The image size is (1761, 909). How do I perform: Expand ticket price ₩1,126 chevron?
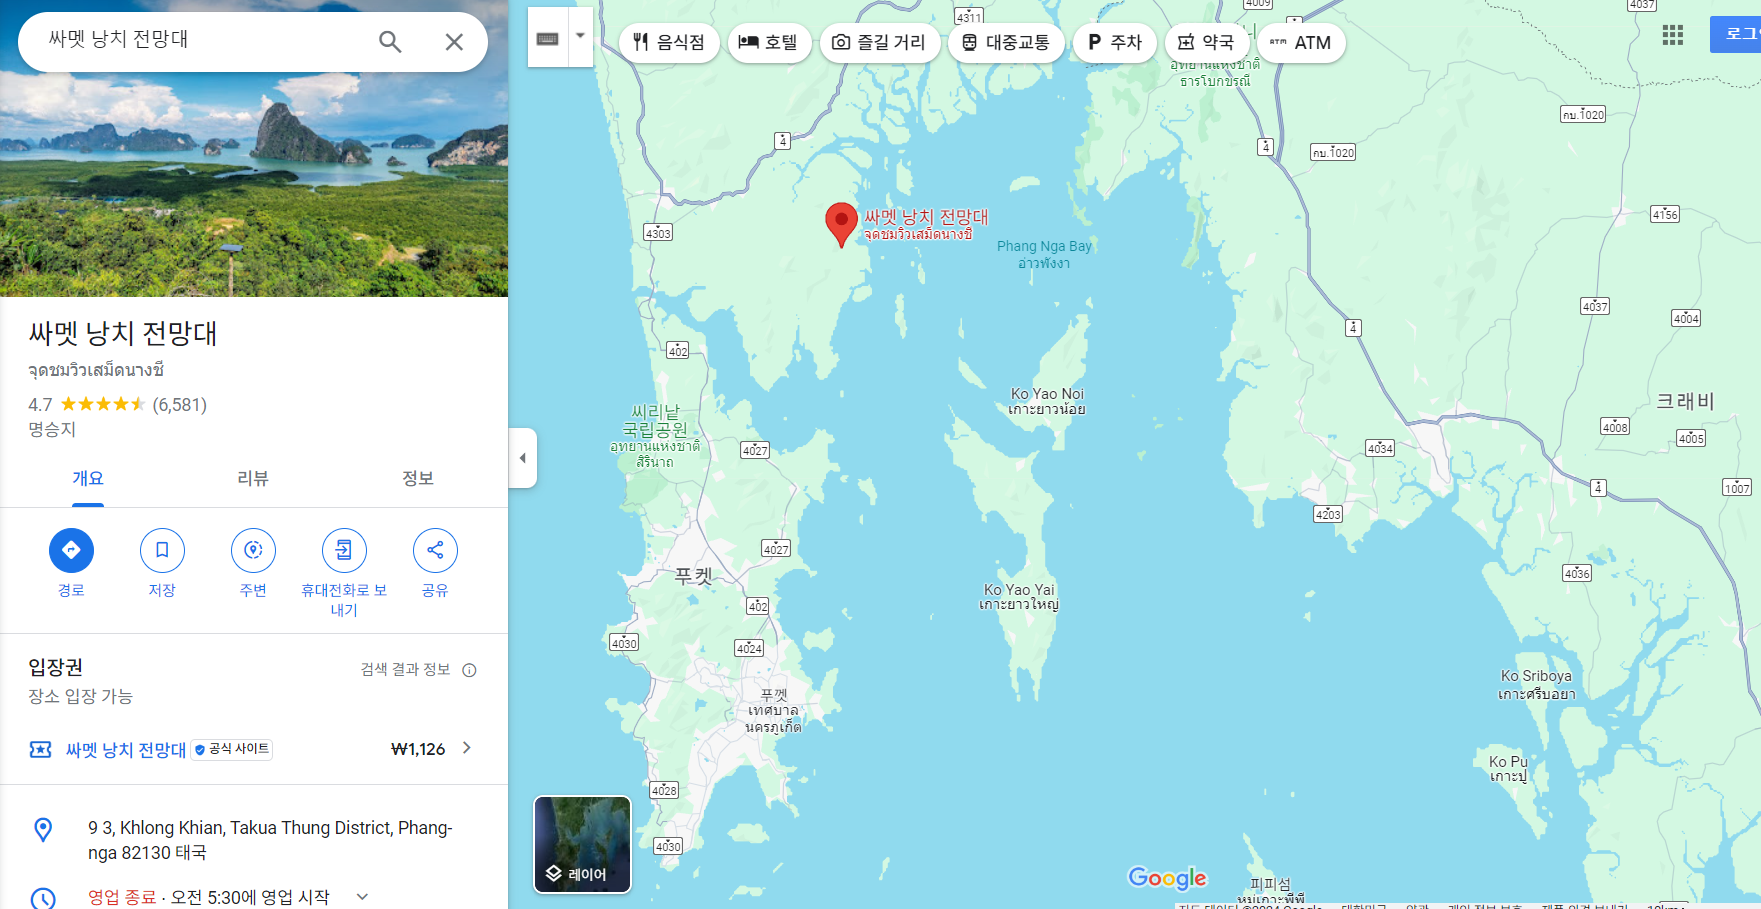point(466,748)
